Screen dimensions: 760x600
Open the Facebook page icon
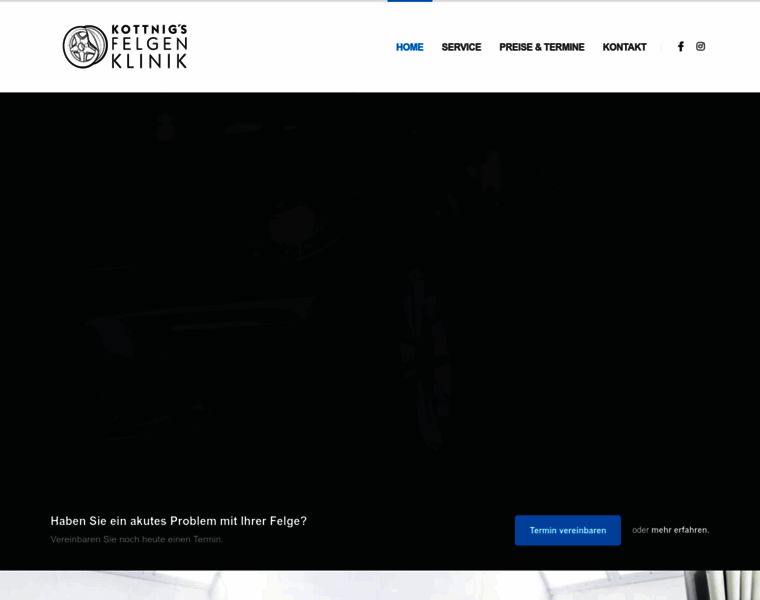click(x=681, y=47)
